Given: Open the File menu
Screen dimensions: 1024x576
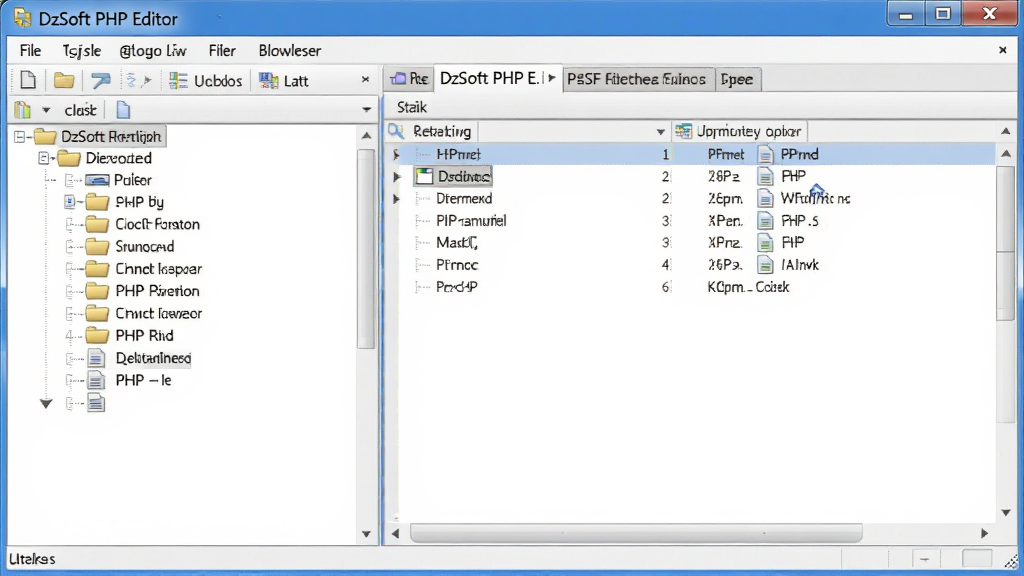Looking at the screenshot, I should [30, 51].
